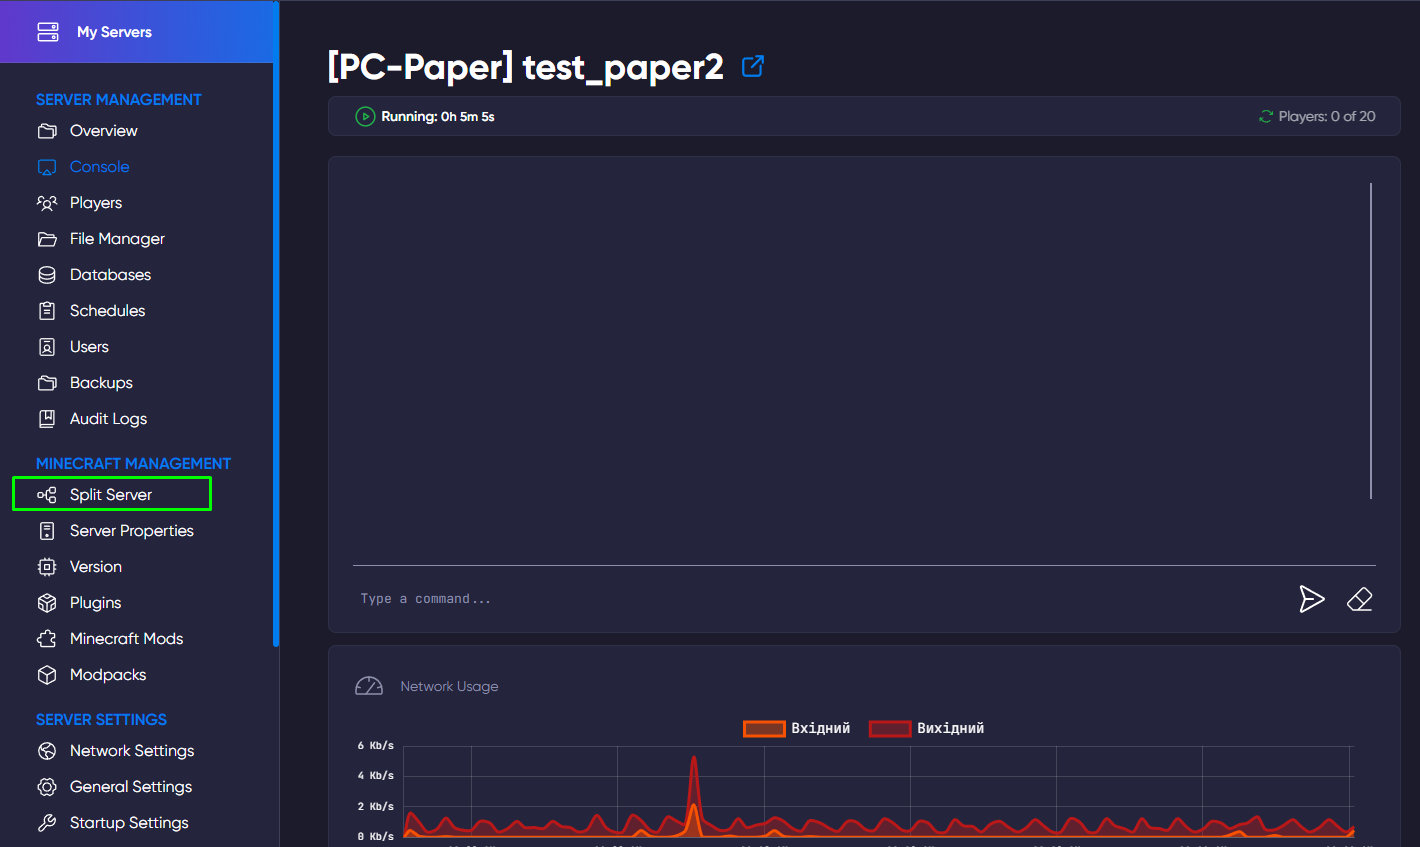1420x847 pixels.
Task: Click the console scrollbar
Action: pos(1370,340)
